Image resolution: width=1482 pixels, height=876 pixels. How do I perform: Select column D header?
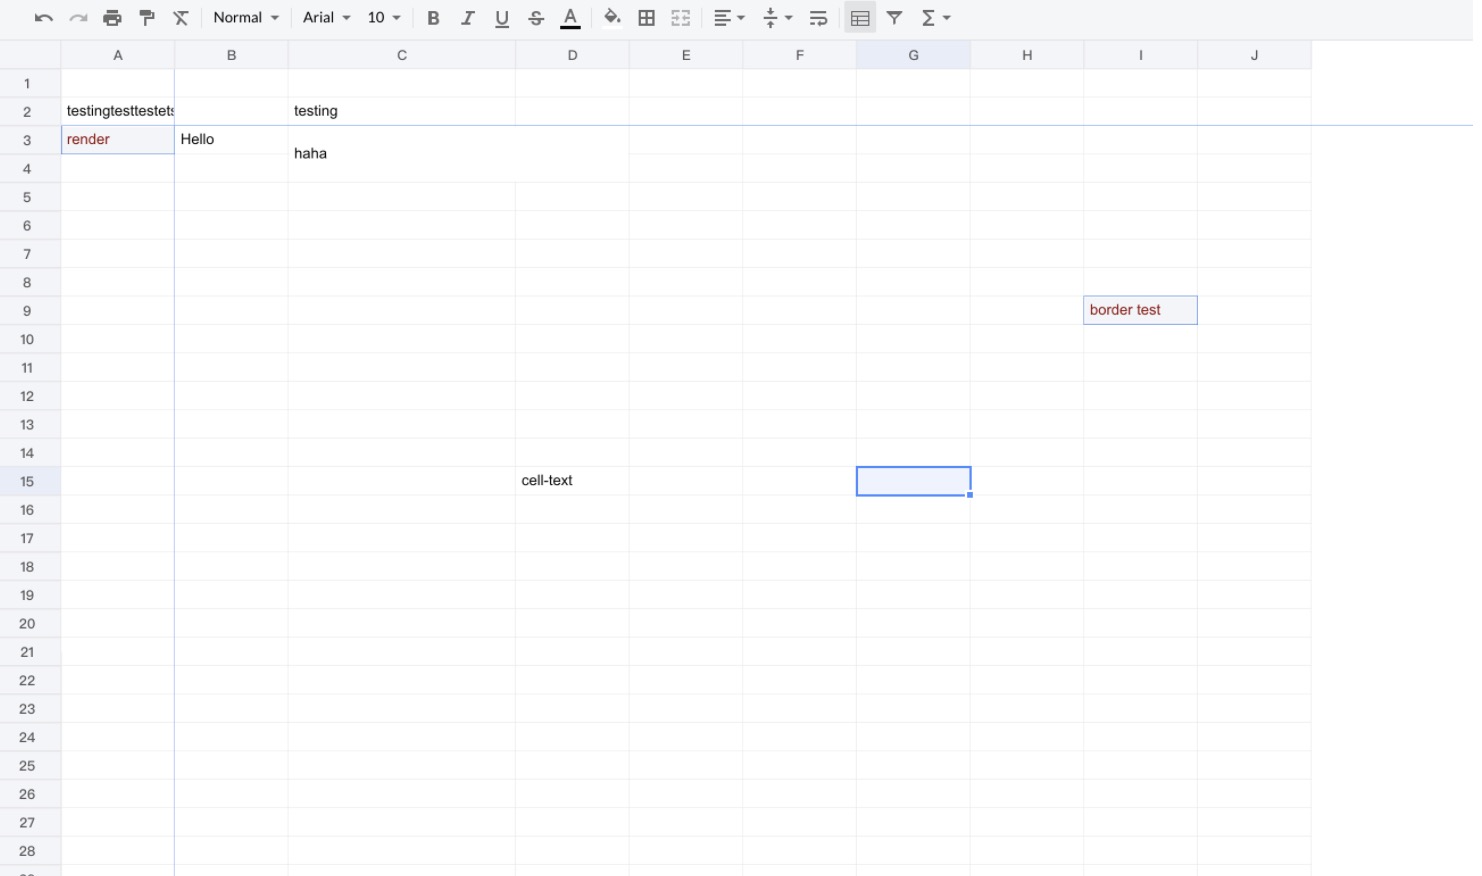click(572, 55)
